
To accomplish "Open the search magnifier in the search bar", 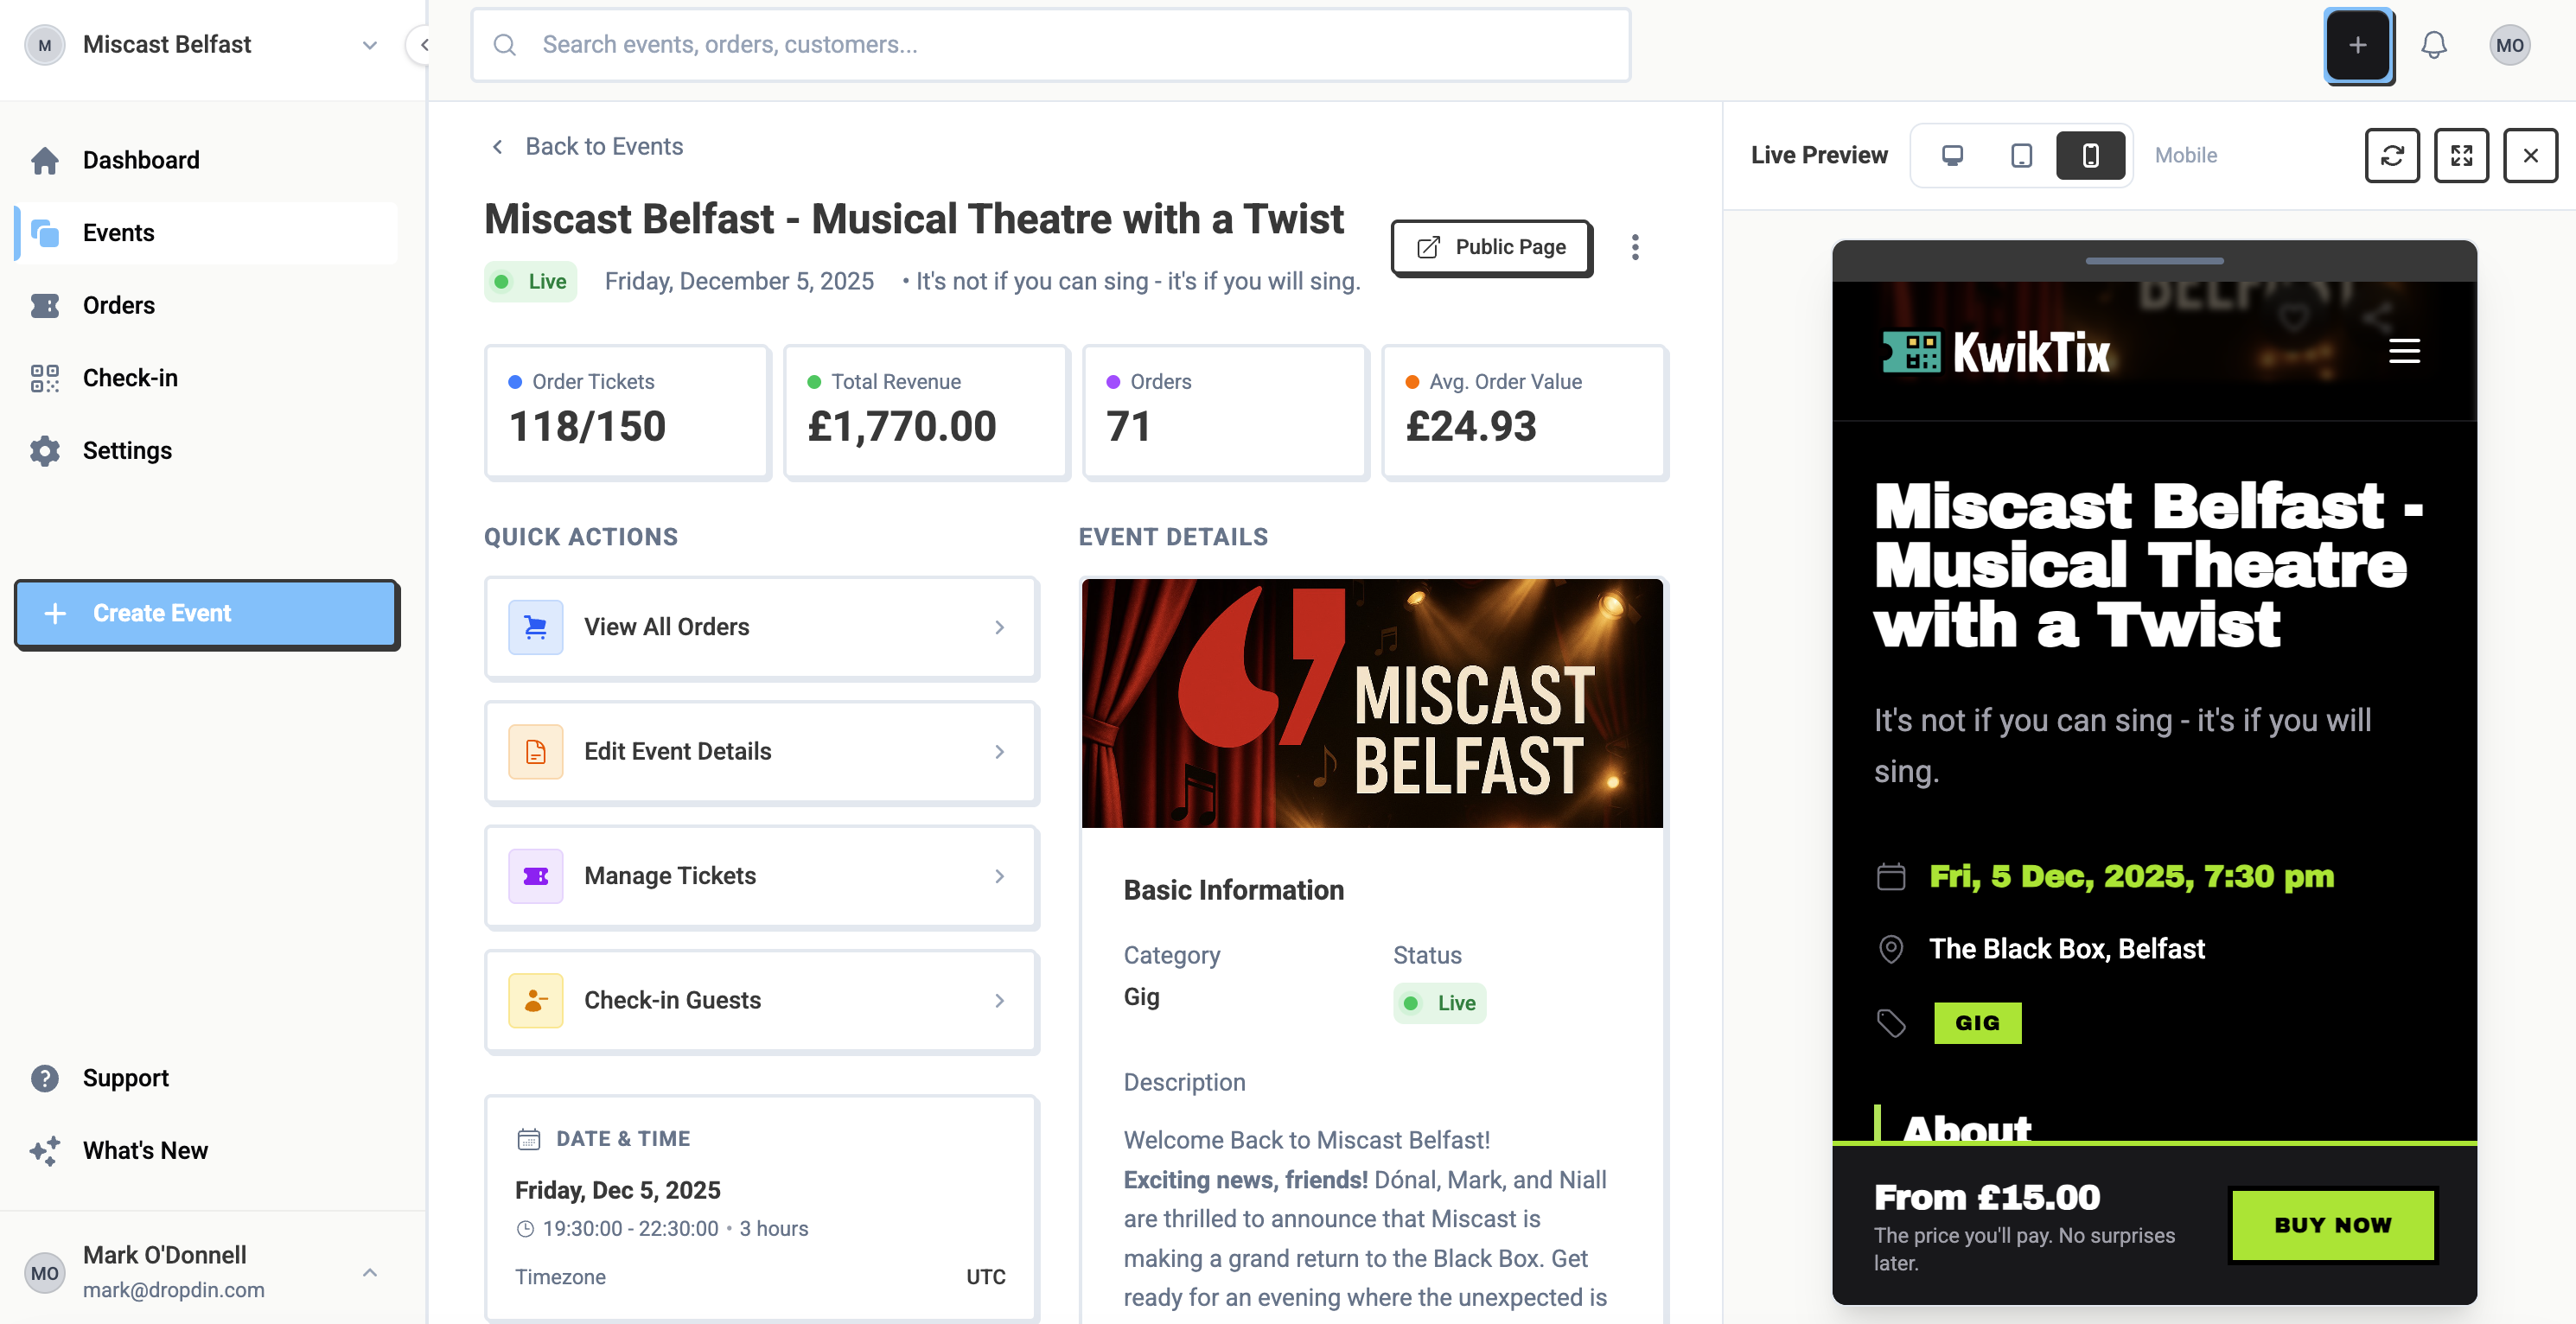I will click(505, 45).
